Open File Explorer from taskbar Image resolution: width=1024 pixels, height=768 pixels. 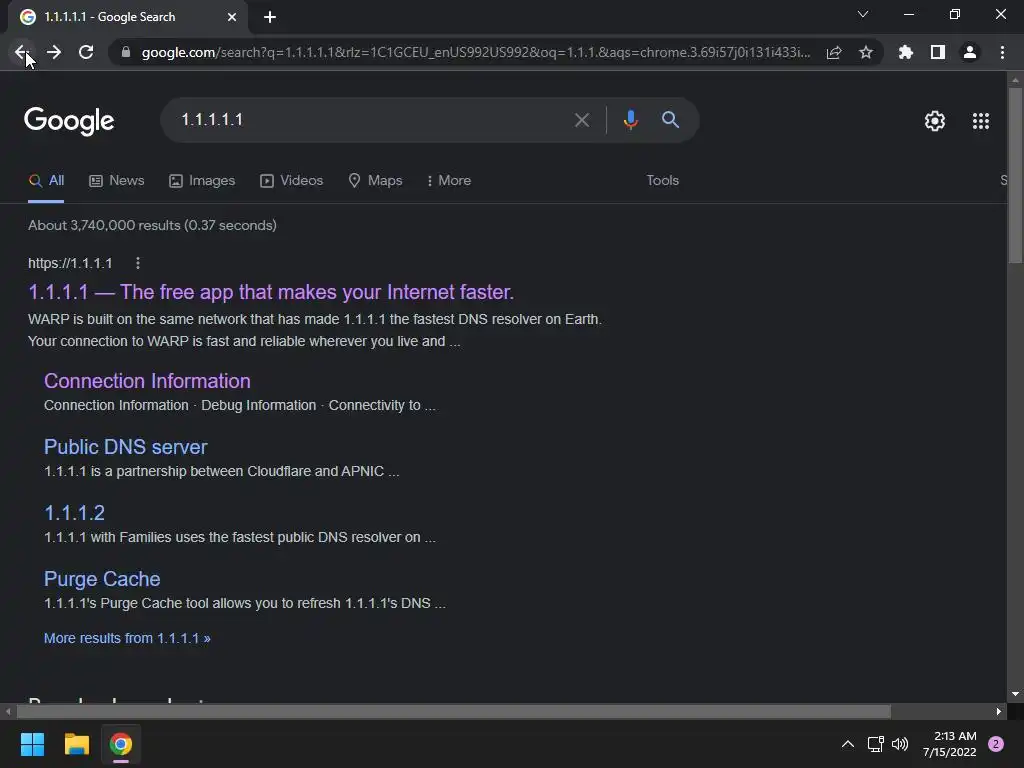(x=76, y=744)
